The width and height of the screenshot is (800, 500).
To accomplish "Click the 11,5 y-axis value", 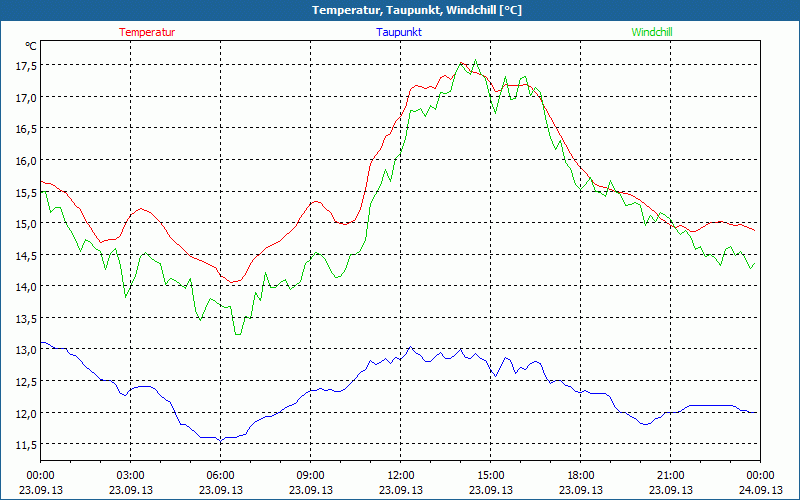I will (26, 445).
